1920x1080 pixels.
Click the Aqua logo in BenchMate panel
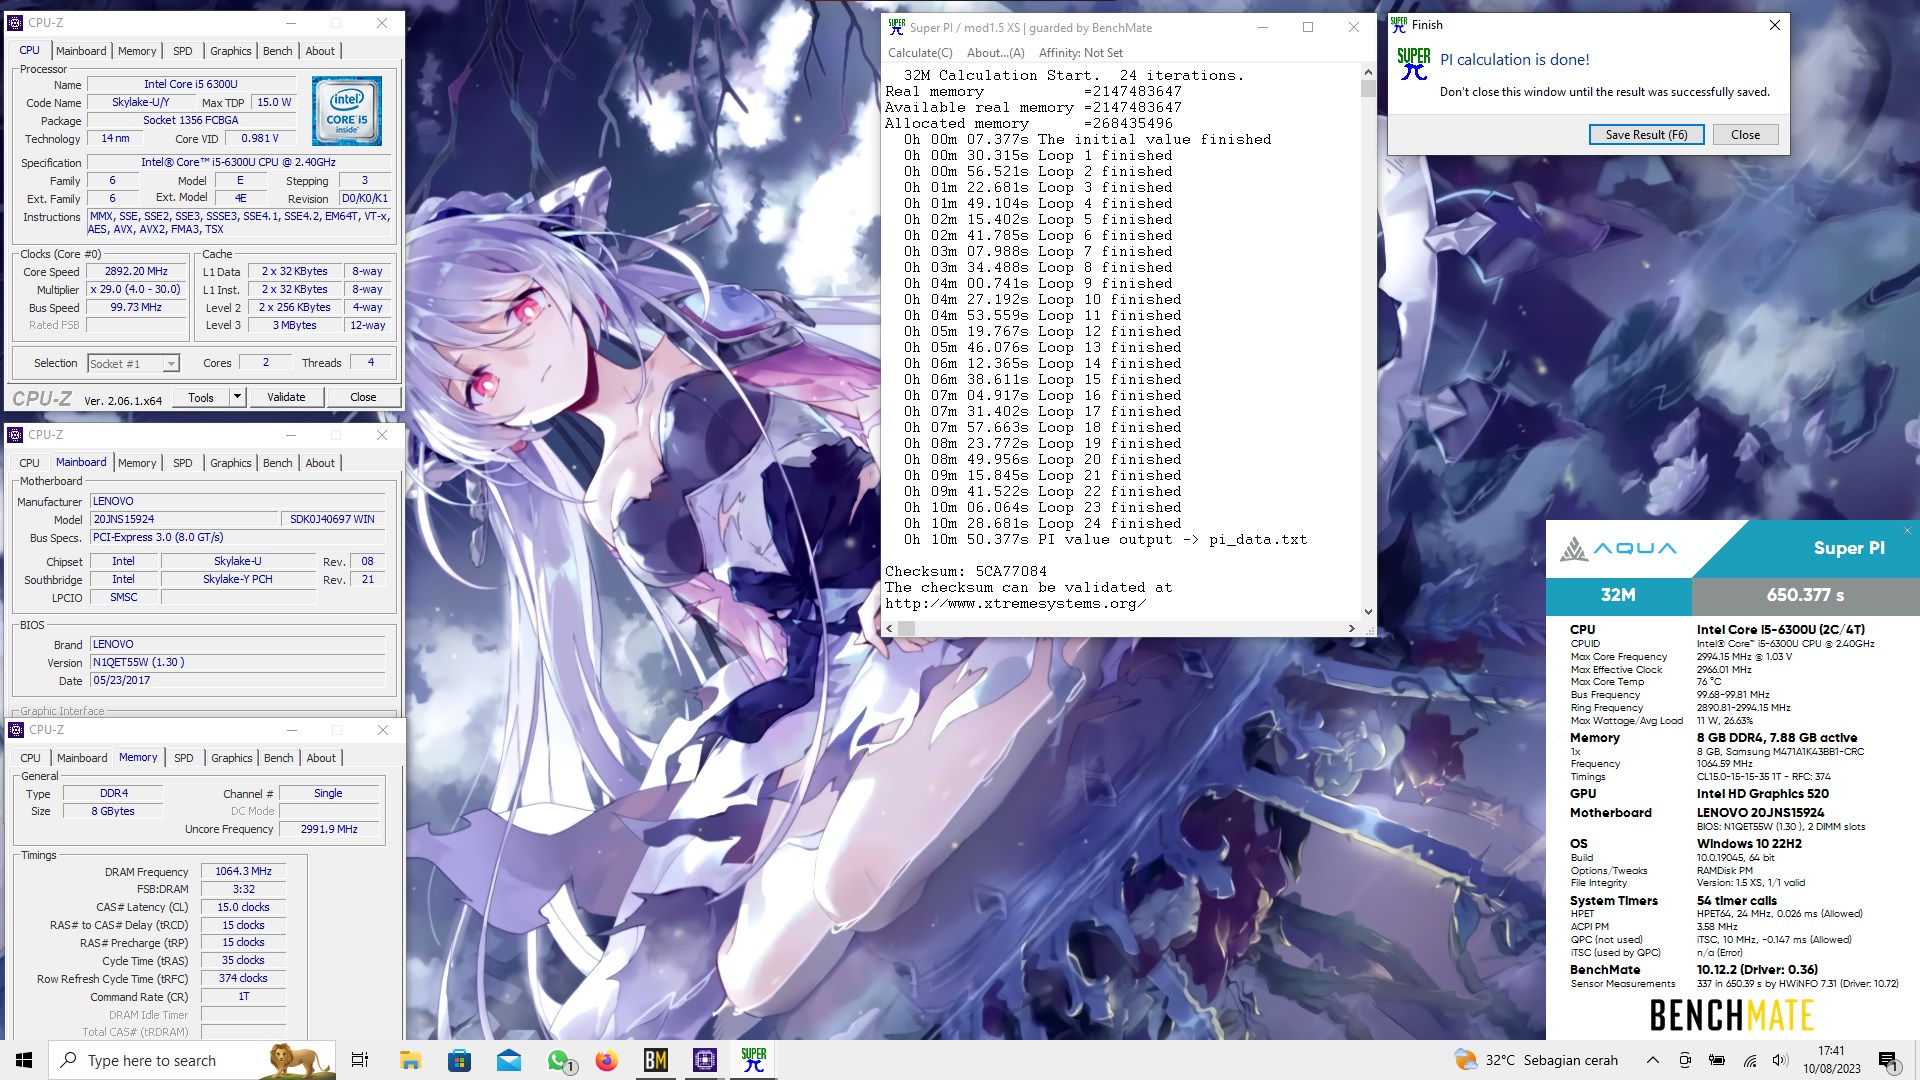1619,548
